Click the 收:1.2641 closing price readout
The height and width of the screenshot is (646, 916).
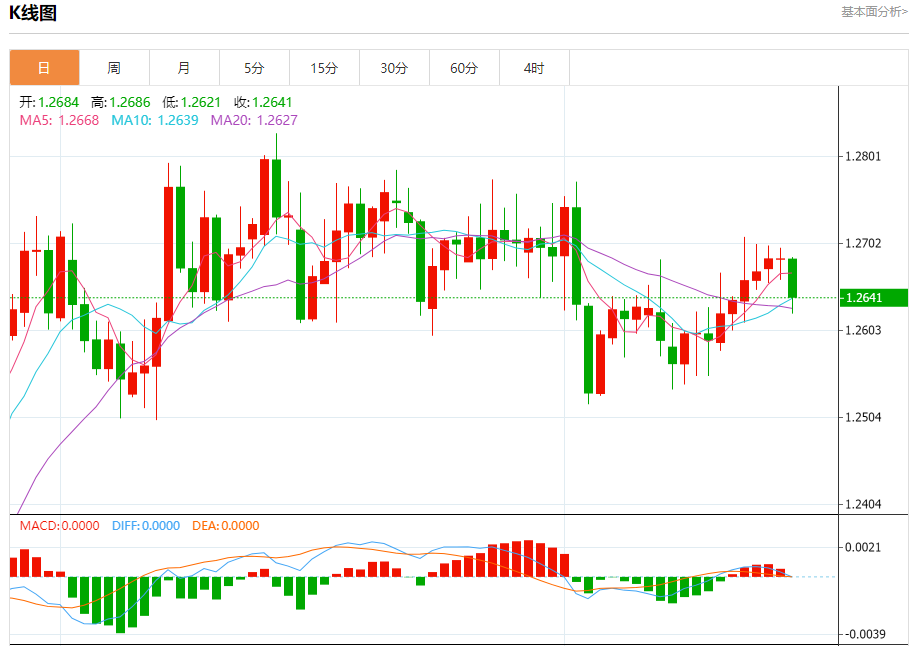coord(263,102)
